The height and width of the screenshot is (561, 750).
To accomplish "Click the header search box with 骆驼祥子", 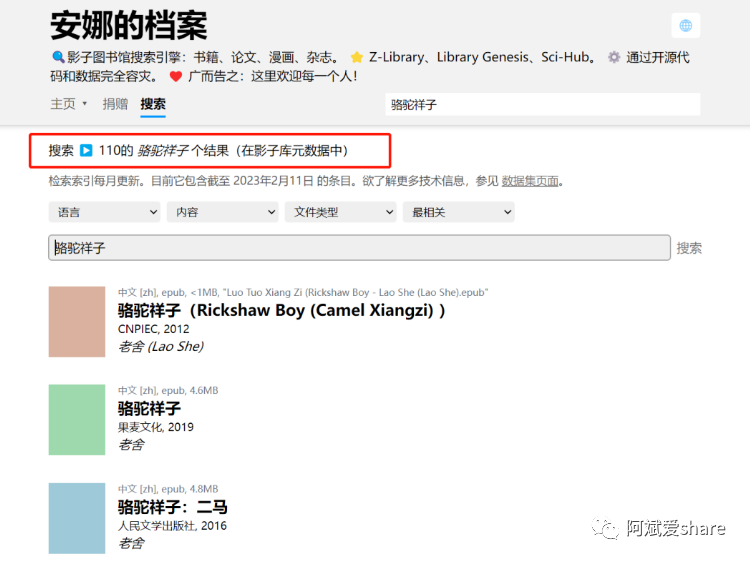I will [542, 104].
